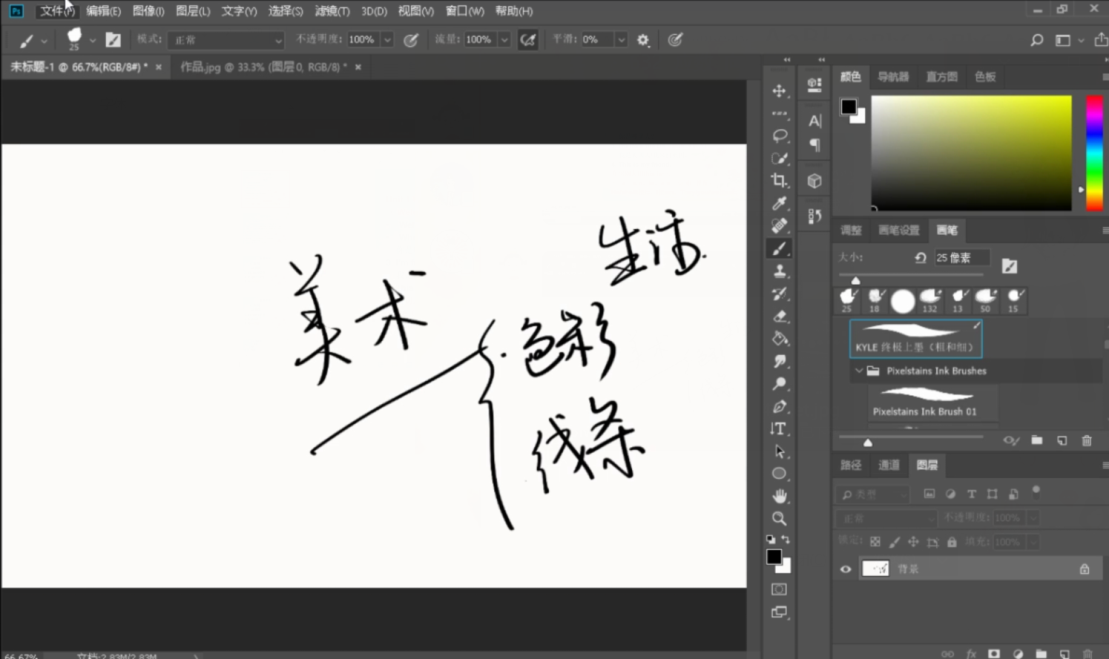
Task: Collapse the Pixelstains Ink Brushes folder
Action: [858, 371]
